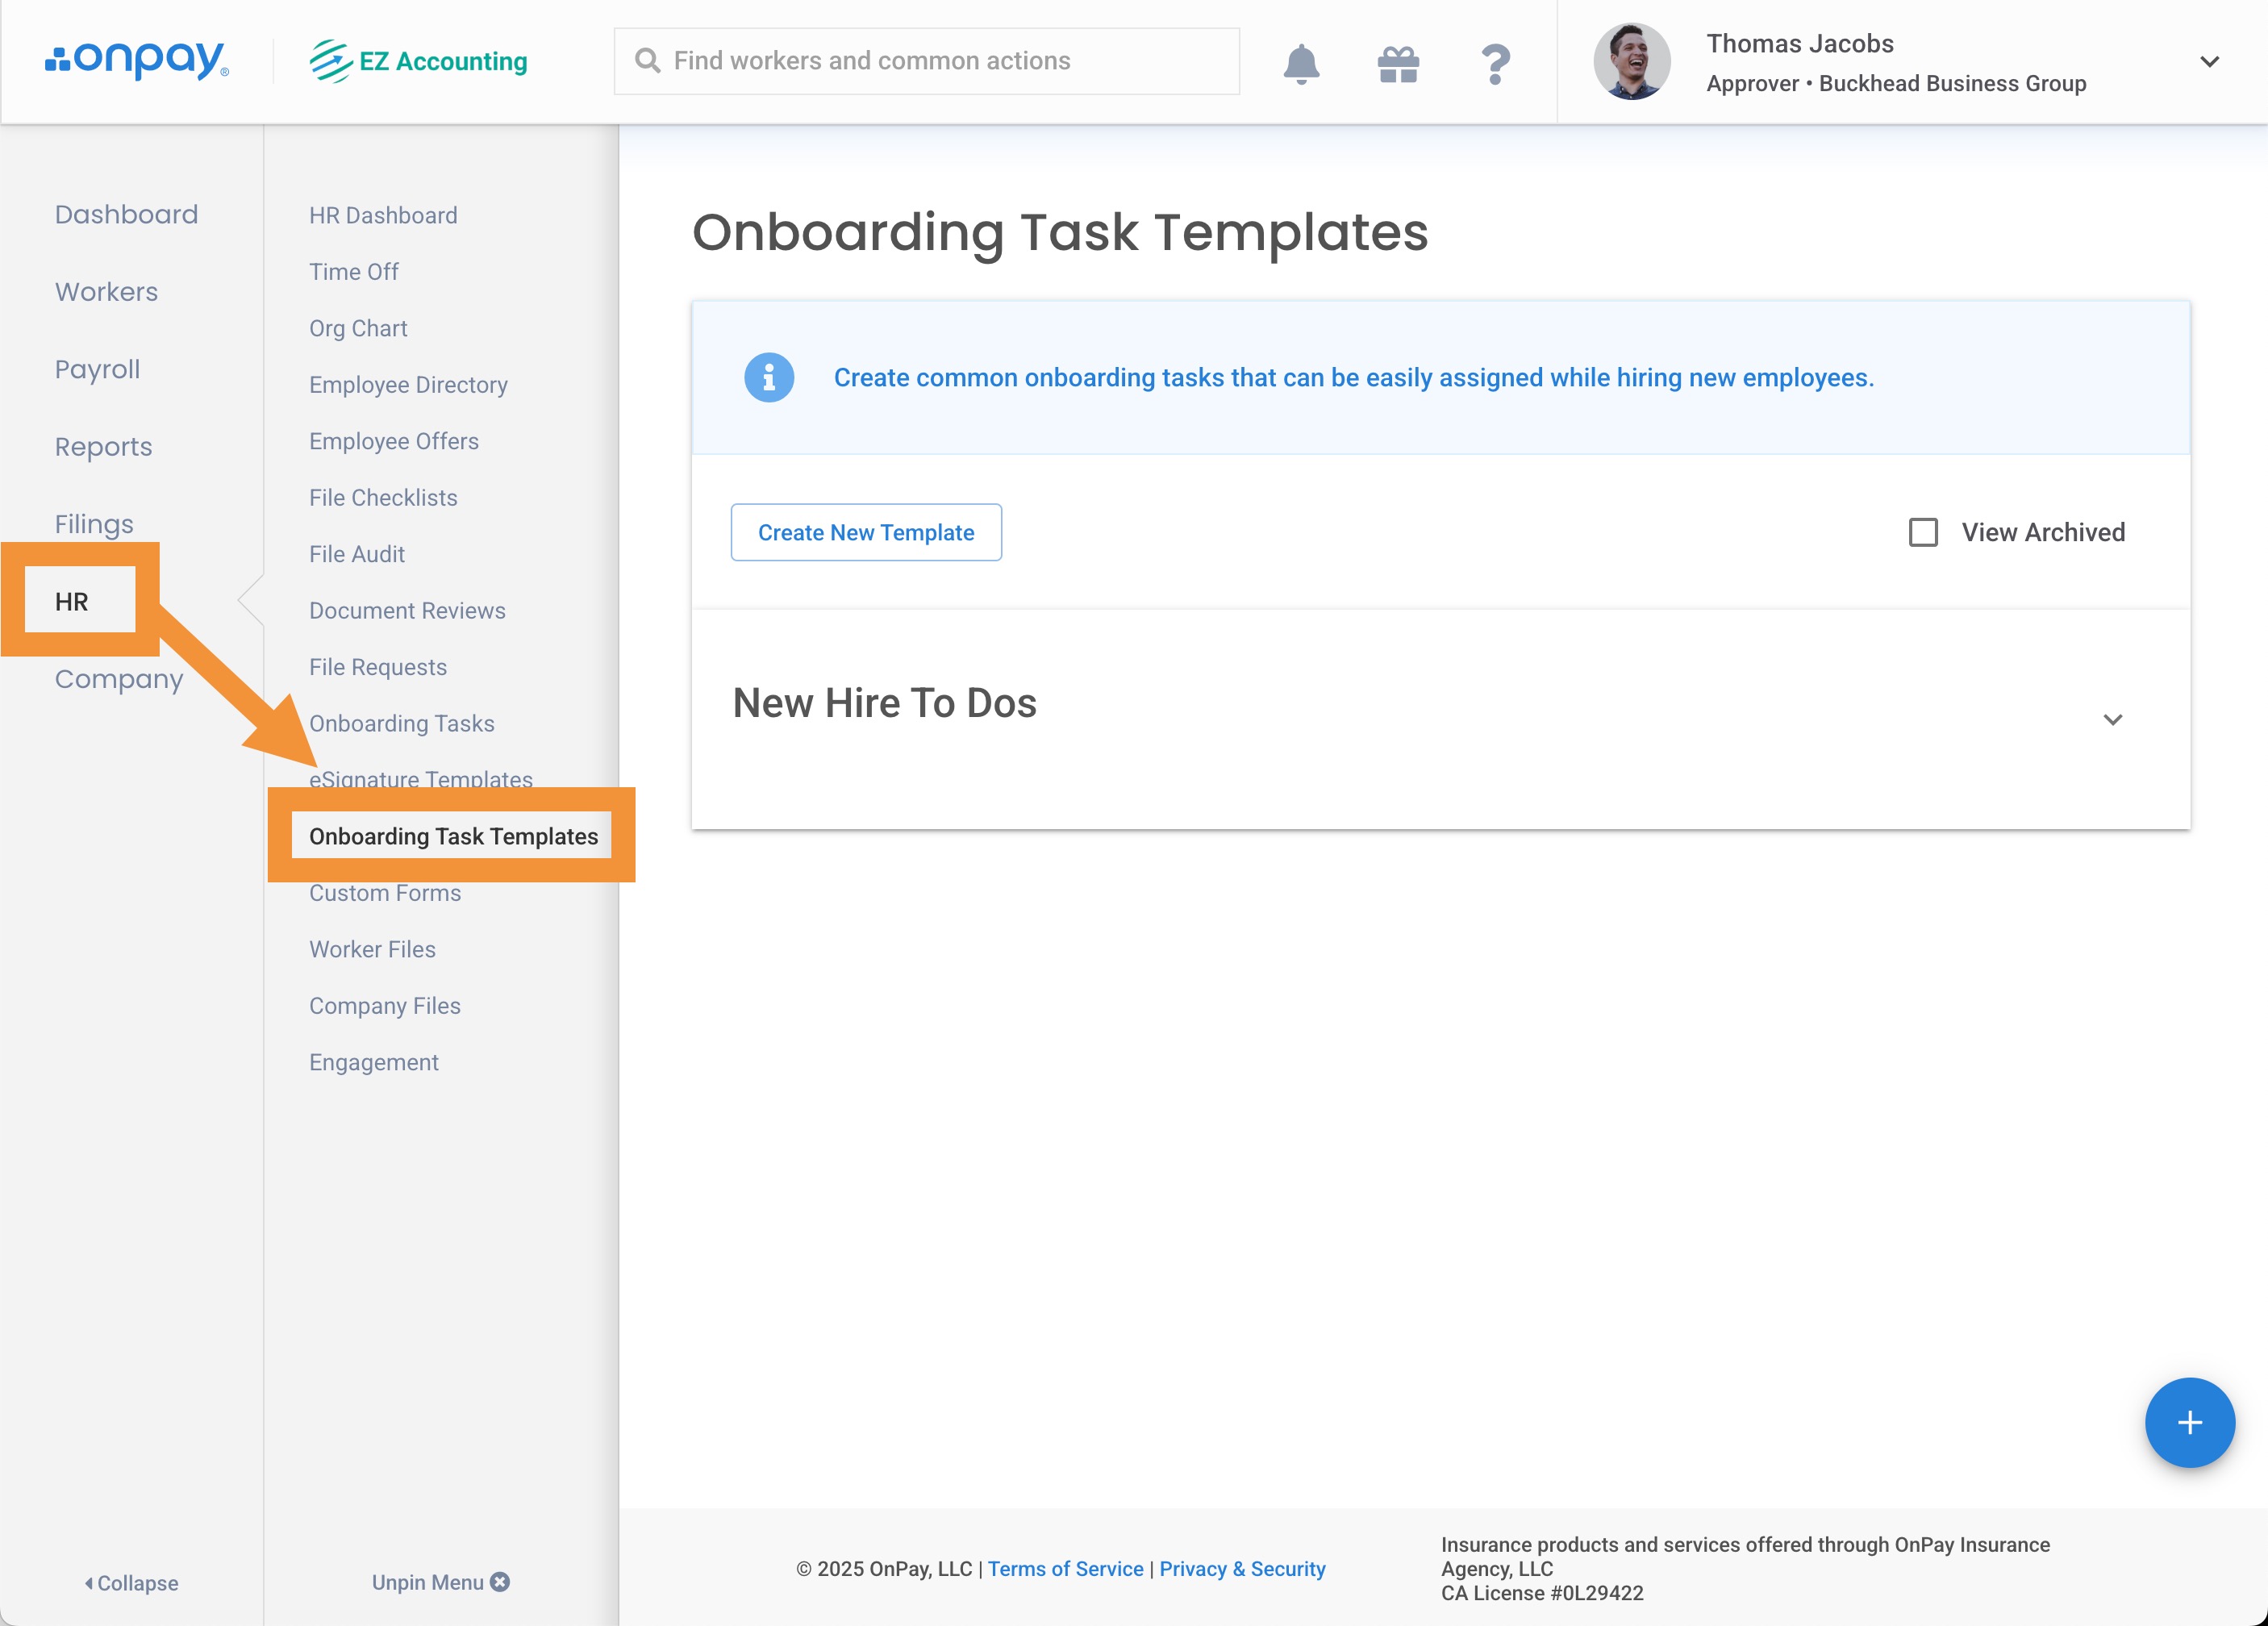Open the Terms of Service link

[x=1065, y=1568]
